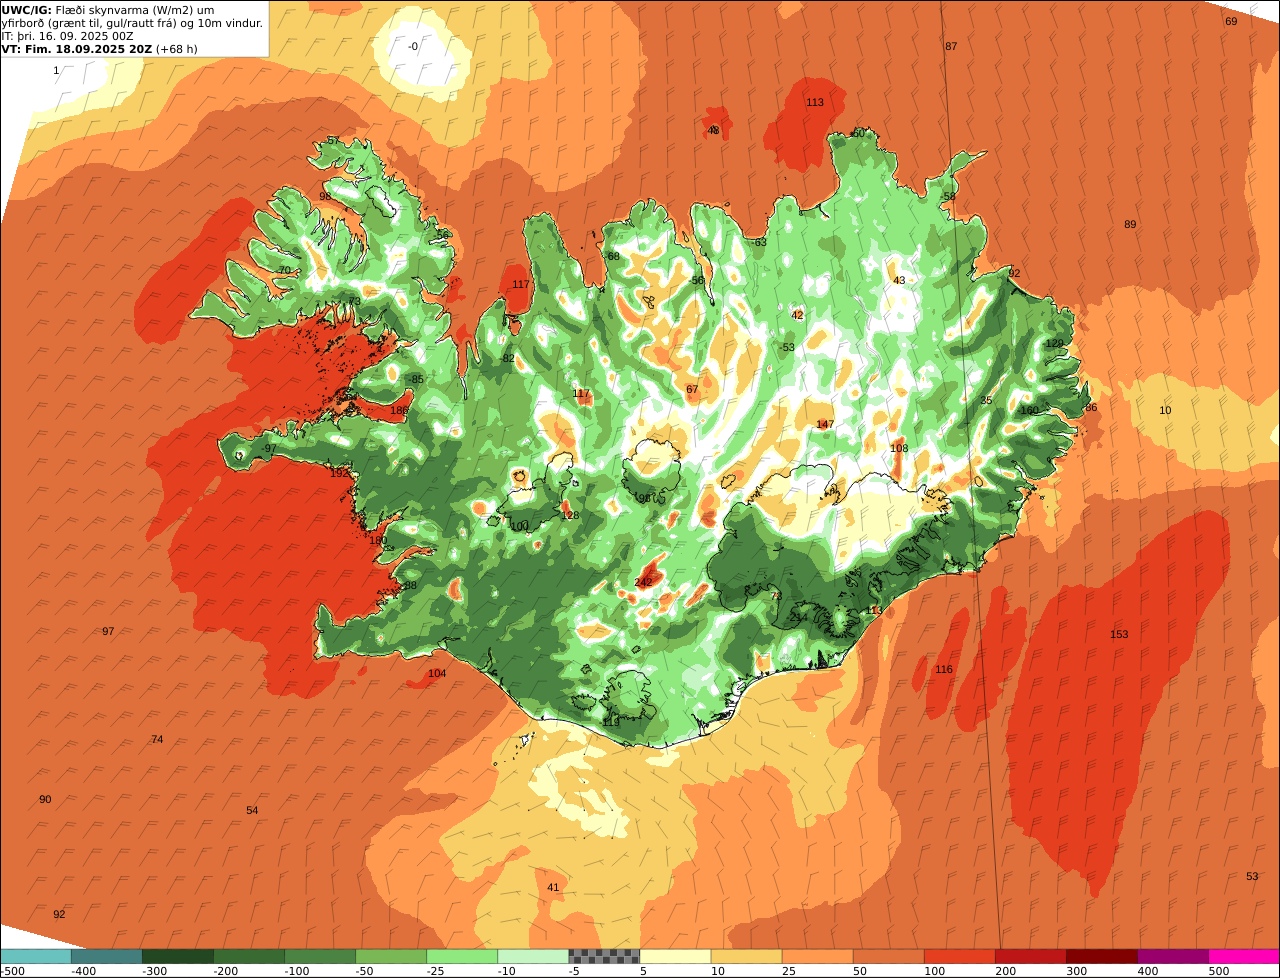Click the map value '68'

click(614, 256)
